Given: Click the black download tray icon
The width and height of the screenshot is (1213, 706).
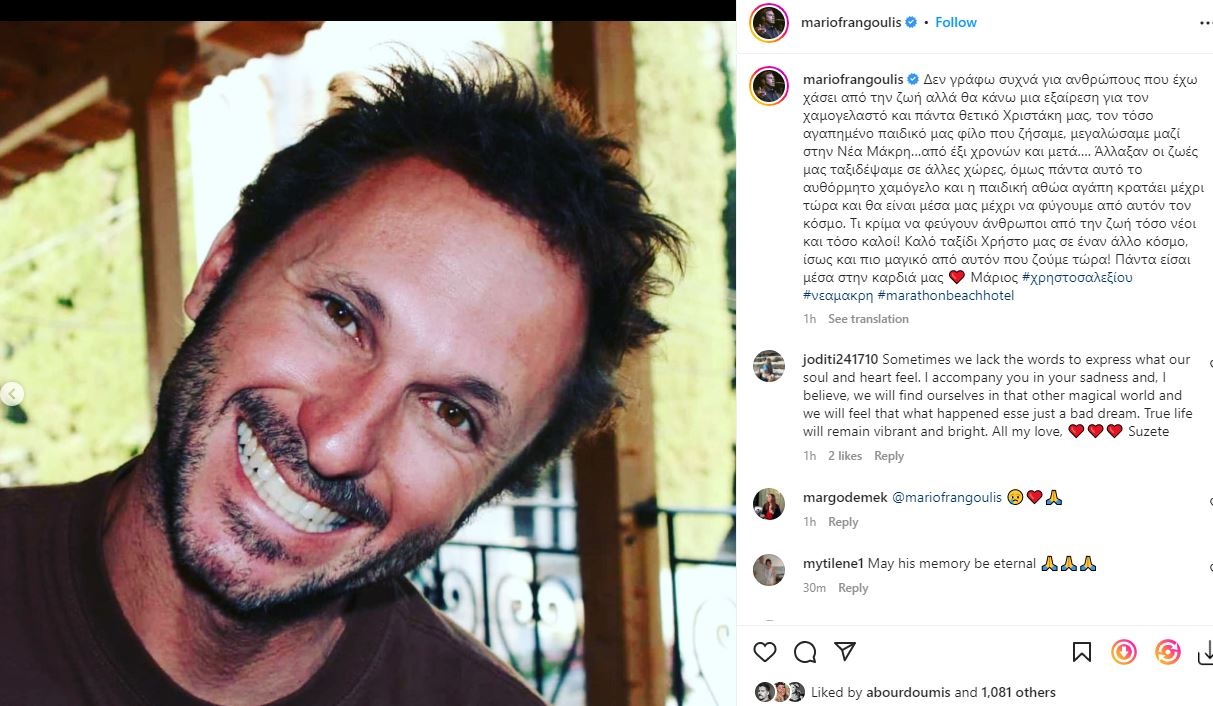Looking at the screenshot, I should (x=1204, y=652).
